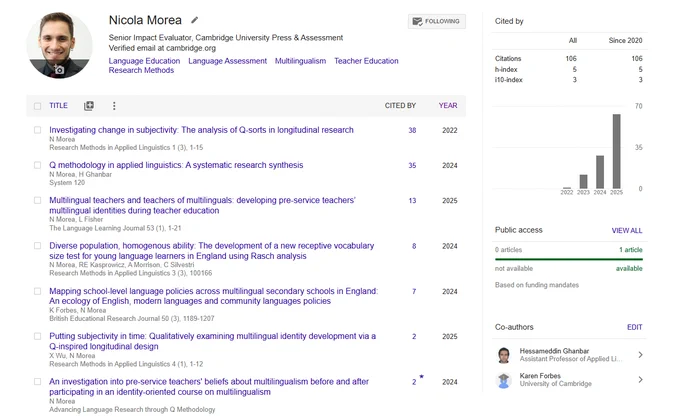Check the select-all box in title header
680x417 pixels.
[x=38, y=106]
